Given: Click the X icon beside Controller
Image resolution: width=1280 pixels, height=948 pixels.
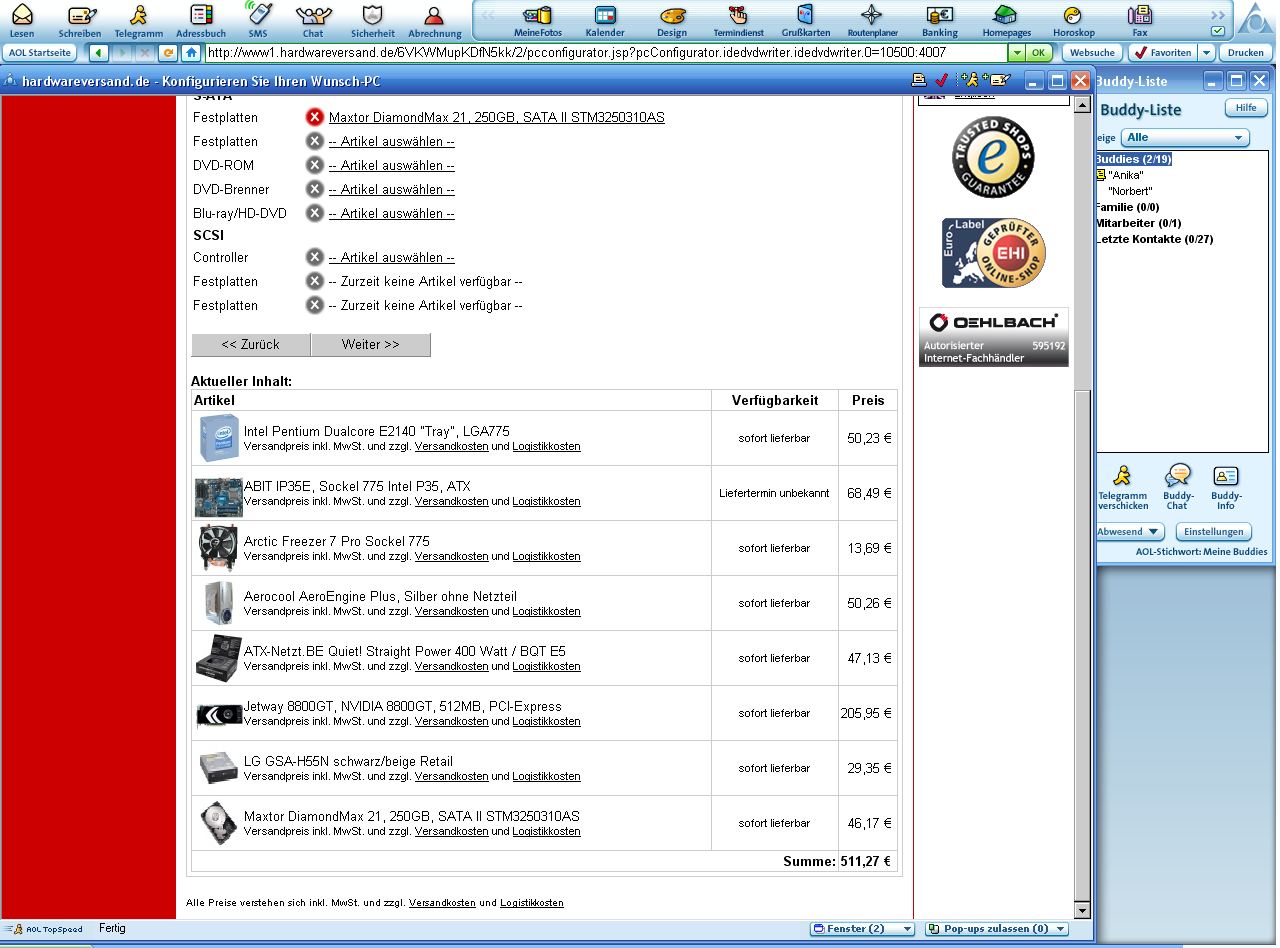Looking at the screenshot, I should coord(315,257).
